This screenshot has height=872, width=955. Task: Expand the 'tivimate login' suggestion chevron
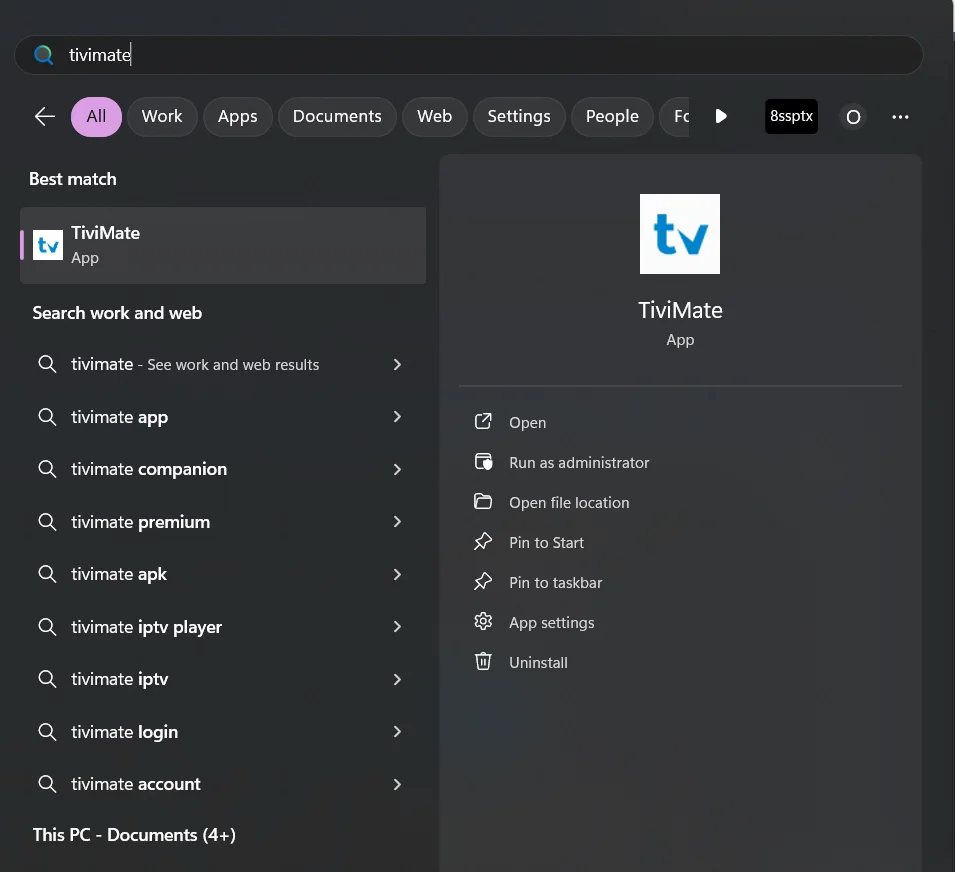(397, 731)
